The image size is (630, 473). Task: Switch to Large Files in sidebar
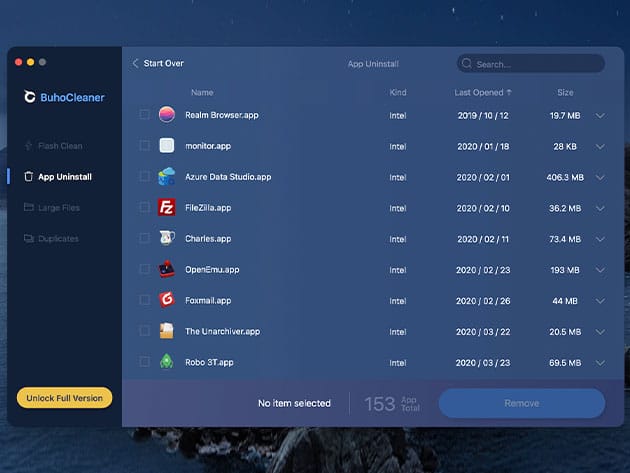58,208
